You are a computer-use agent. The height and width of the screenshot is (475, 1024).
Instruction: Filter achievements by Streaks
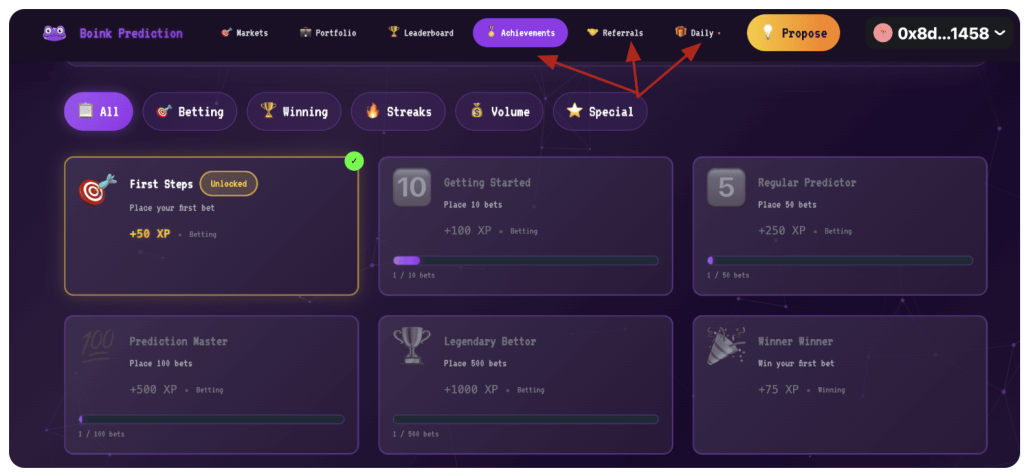[398, 112]
